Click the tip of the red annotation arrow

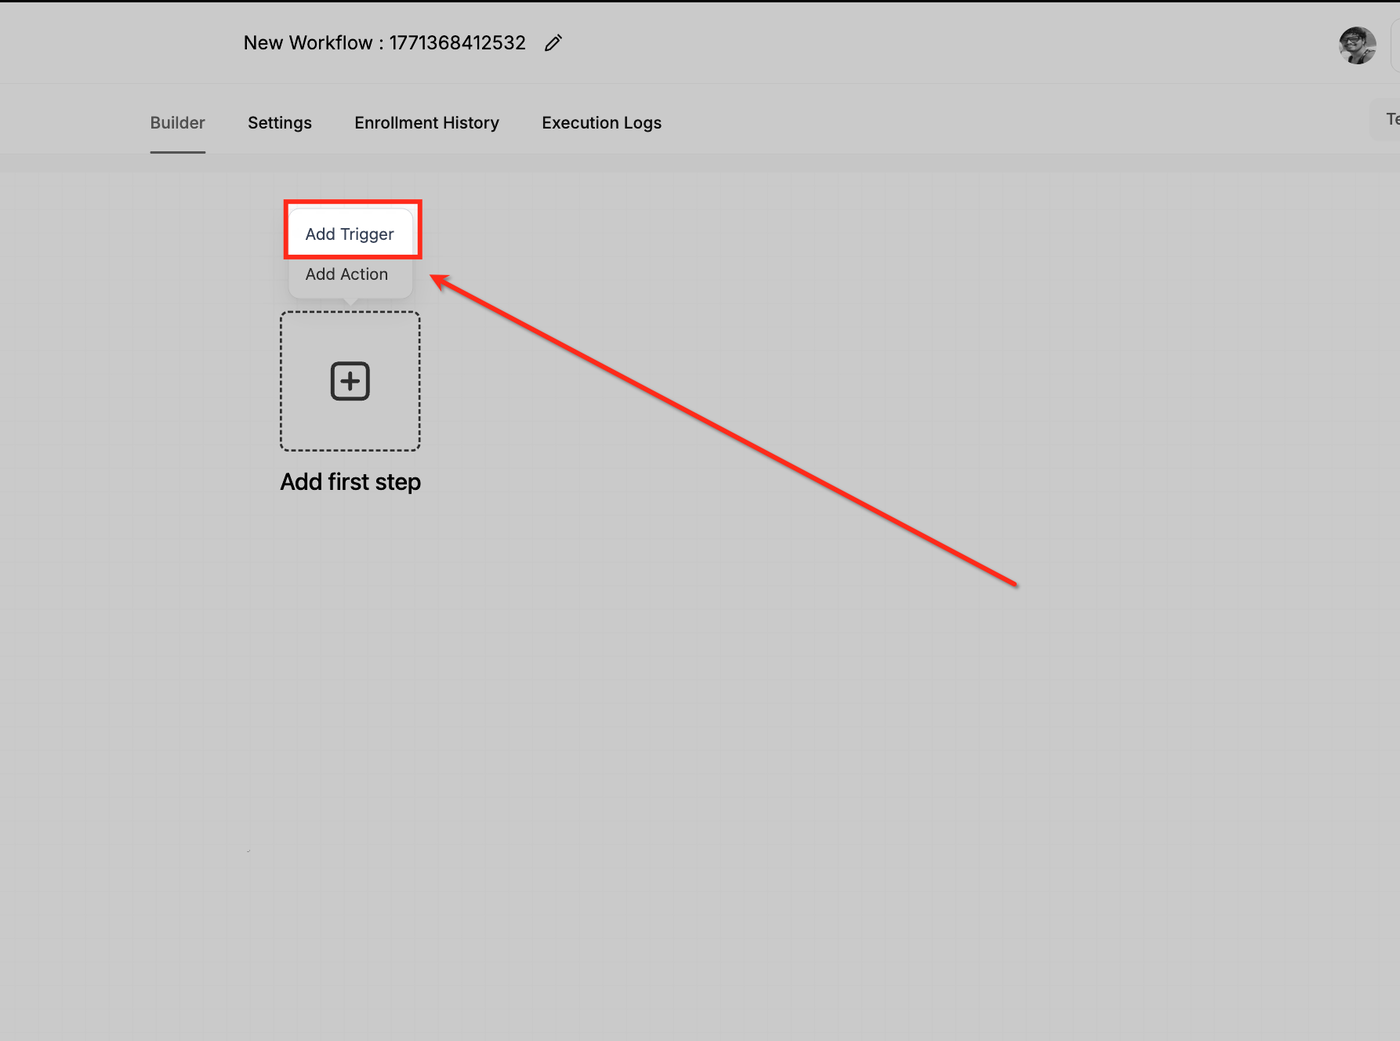pos(433,277)
